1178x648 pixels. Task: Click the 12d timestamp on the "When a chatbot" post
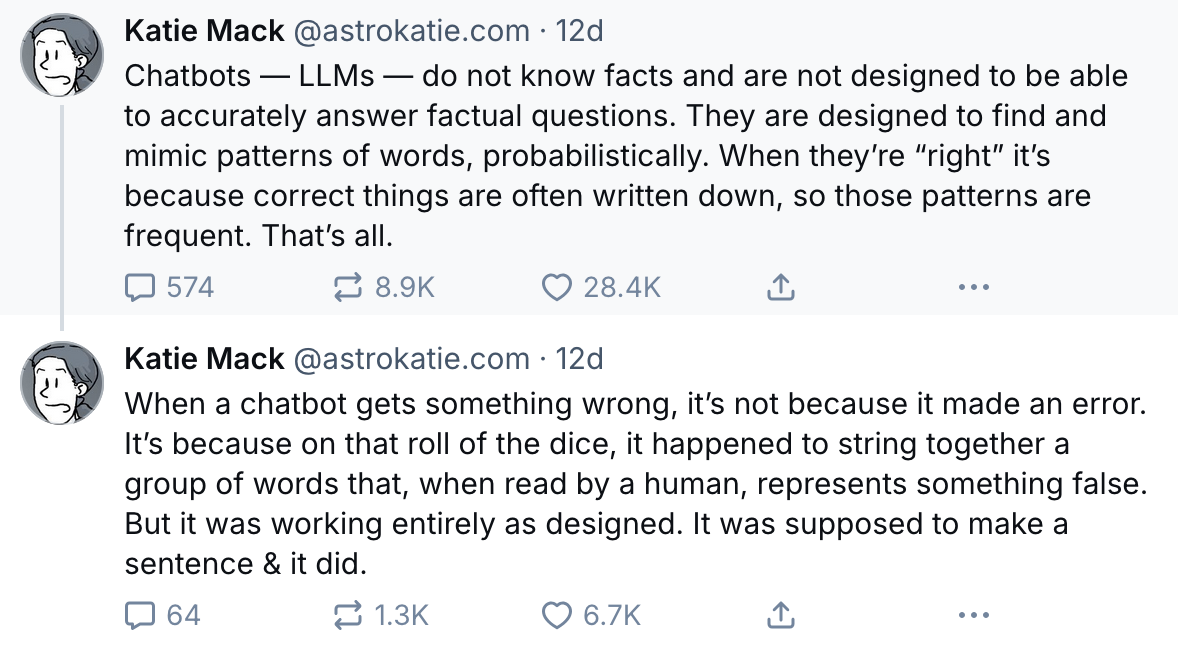click(x=580, y=358)
